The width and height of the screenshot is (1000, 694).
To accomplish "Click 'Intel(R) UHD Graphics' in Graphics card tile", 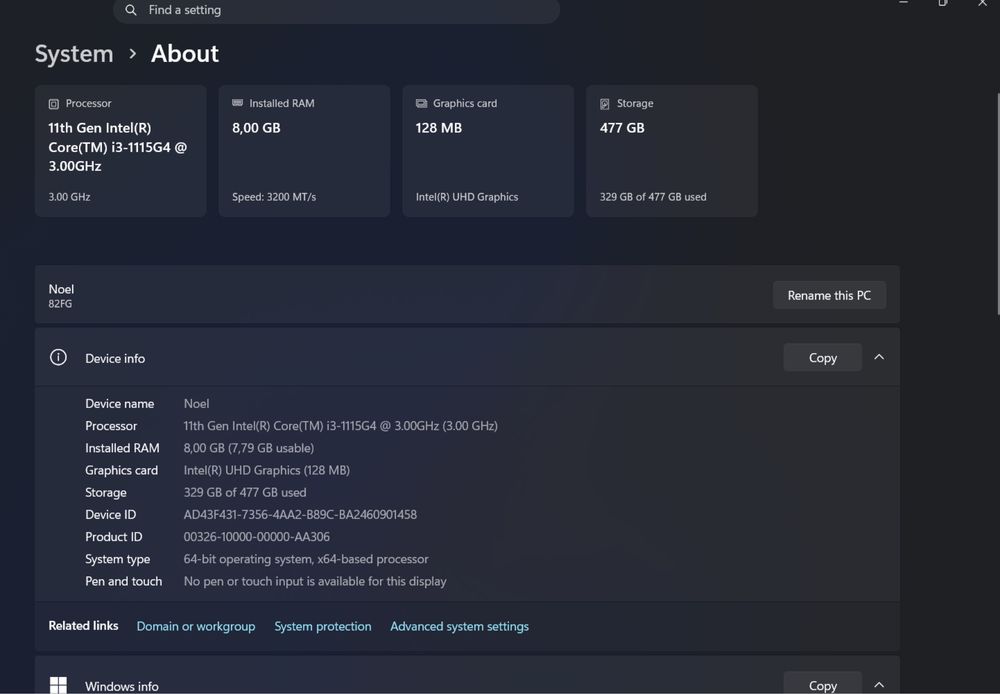I will (x=467, y=197).
